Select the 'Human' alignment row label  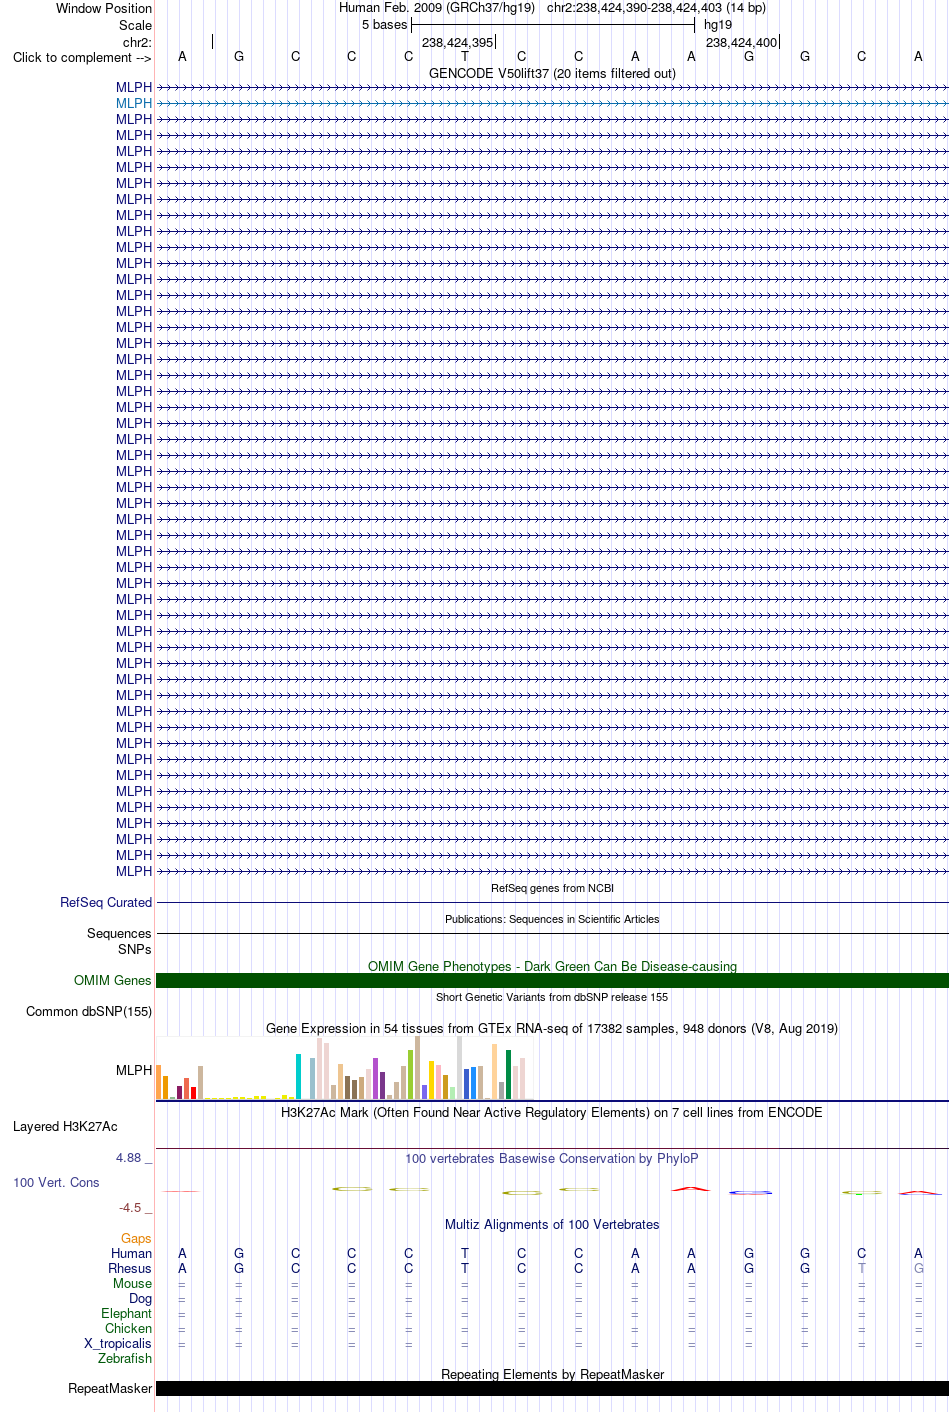pos(132,1253)
